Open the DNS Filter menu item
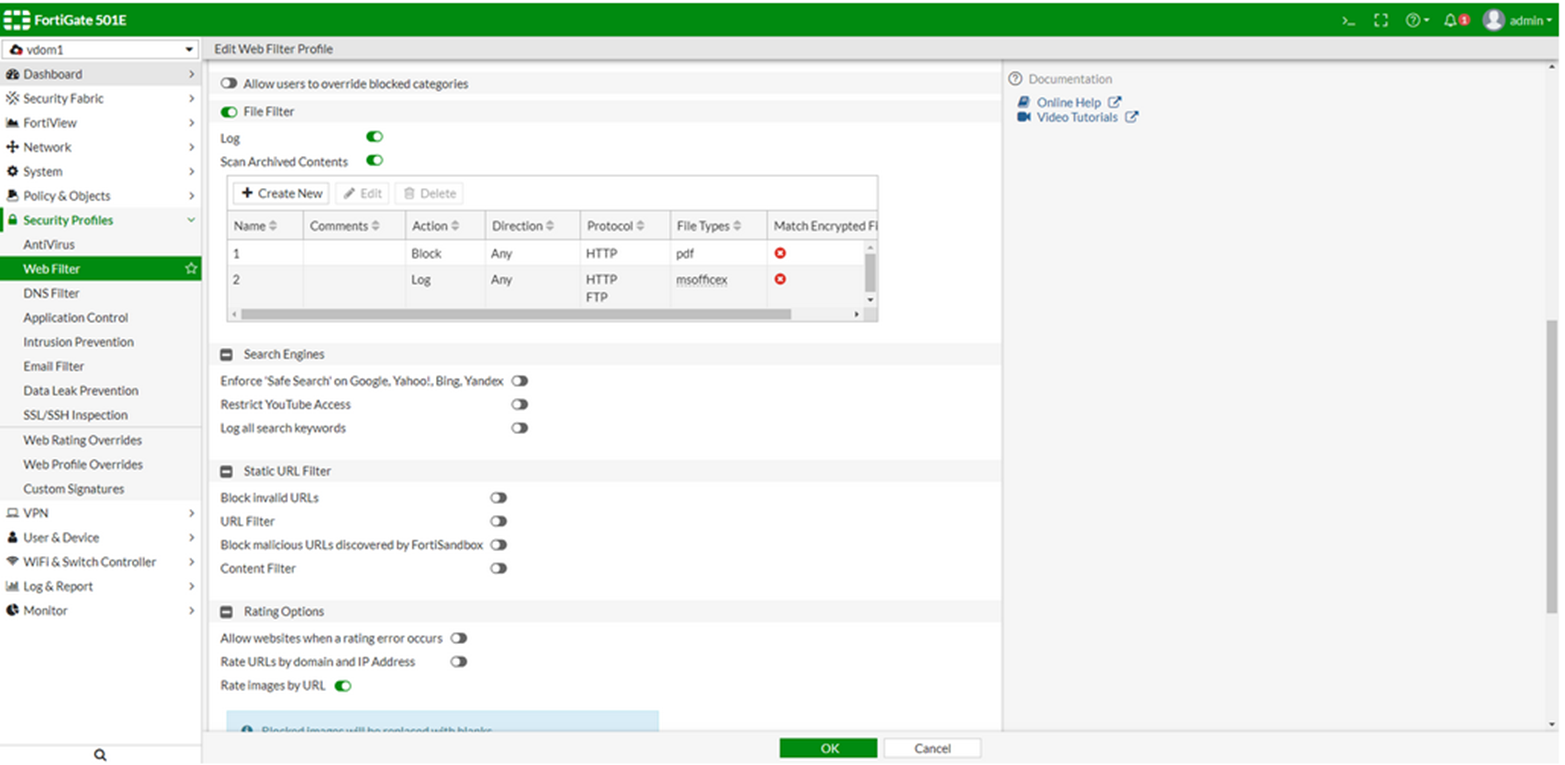The height and width of the screenshot is (765, 1565). point(51,293)
